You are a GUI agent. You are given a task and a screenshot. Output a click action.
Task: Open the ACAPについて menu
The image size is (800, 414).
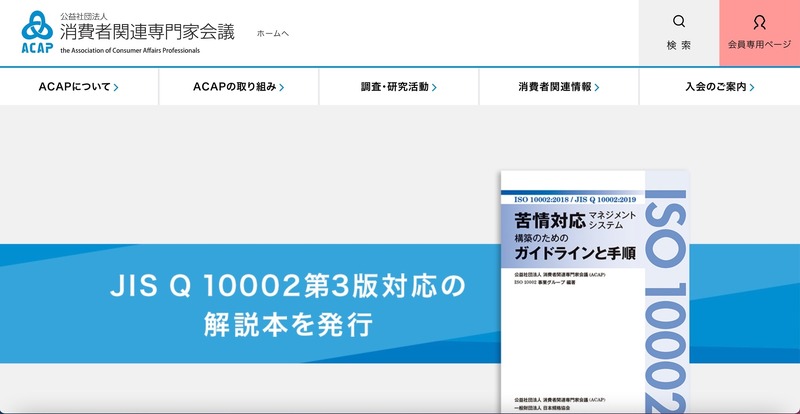click(74, 87)
